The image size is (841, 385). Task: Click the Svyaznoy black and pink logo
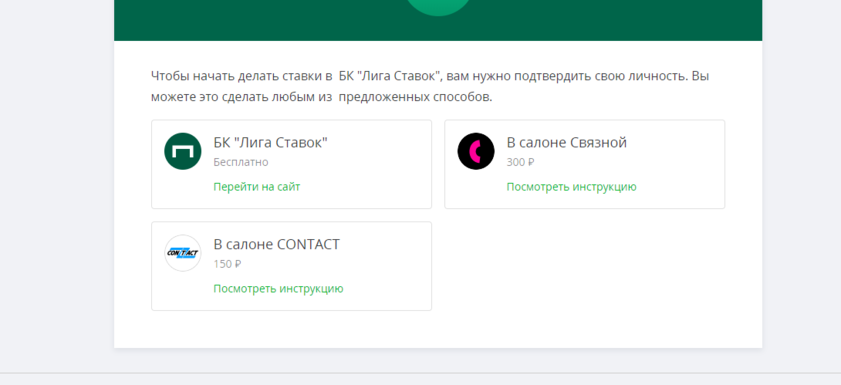476,151
